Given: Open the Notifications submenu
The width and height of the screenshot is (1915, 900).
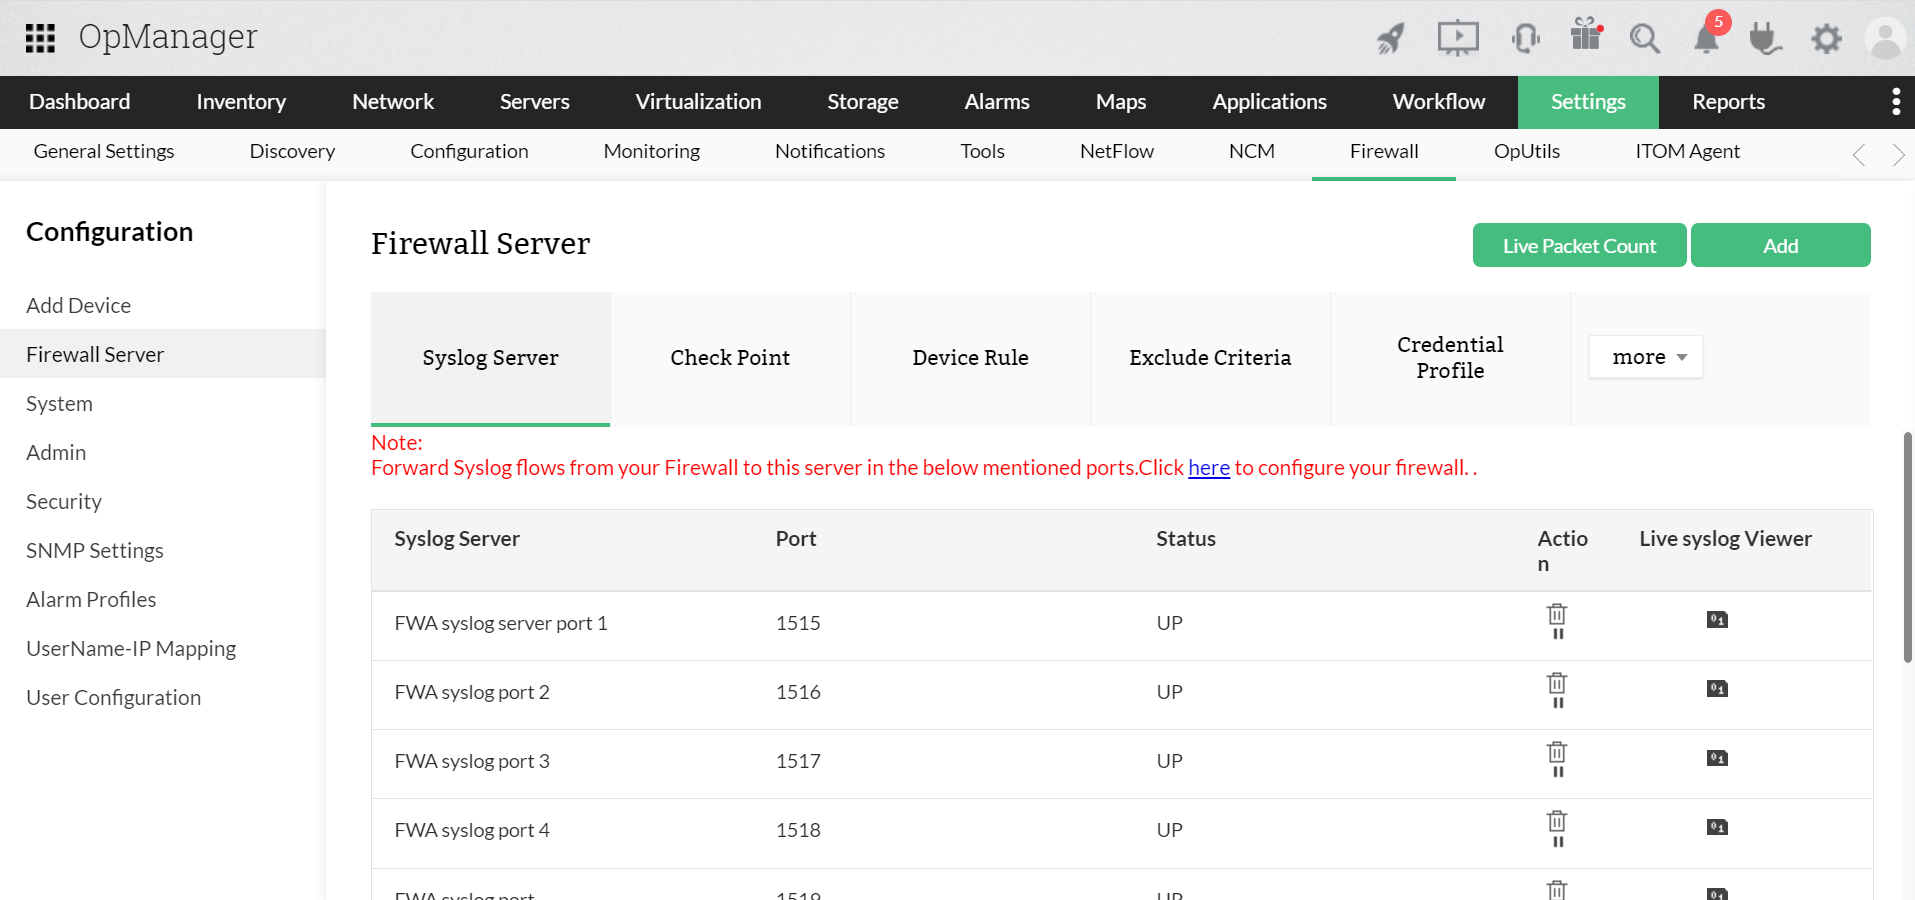Looking at the screenshot, I should pos(830,152).
